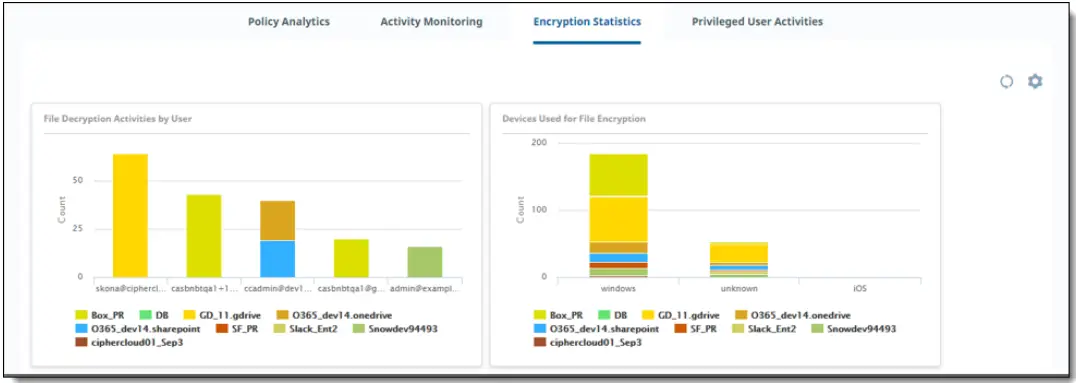Toggle Snowdev94493 legend in File Decryption chart
The image size is (1076, 383).
click(394, 329)
